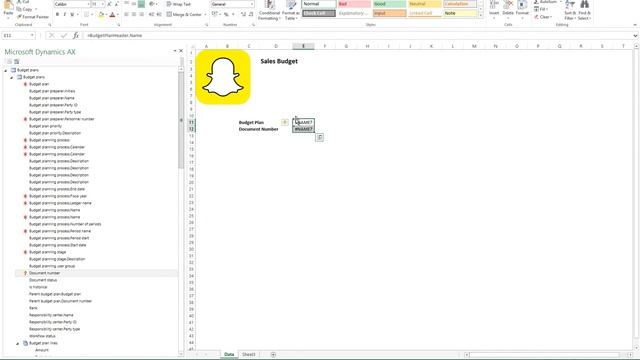The image size is (640, 360).
Task: Select Document status field in tree
Action: coord(43,280)
